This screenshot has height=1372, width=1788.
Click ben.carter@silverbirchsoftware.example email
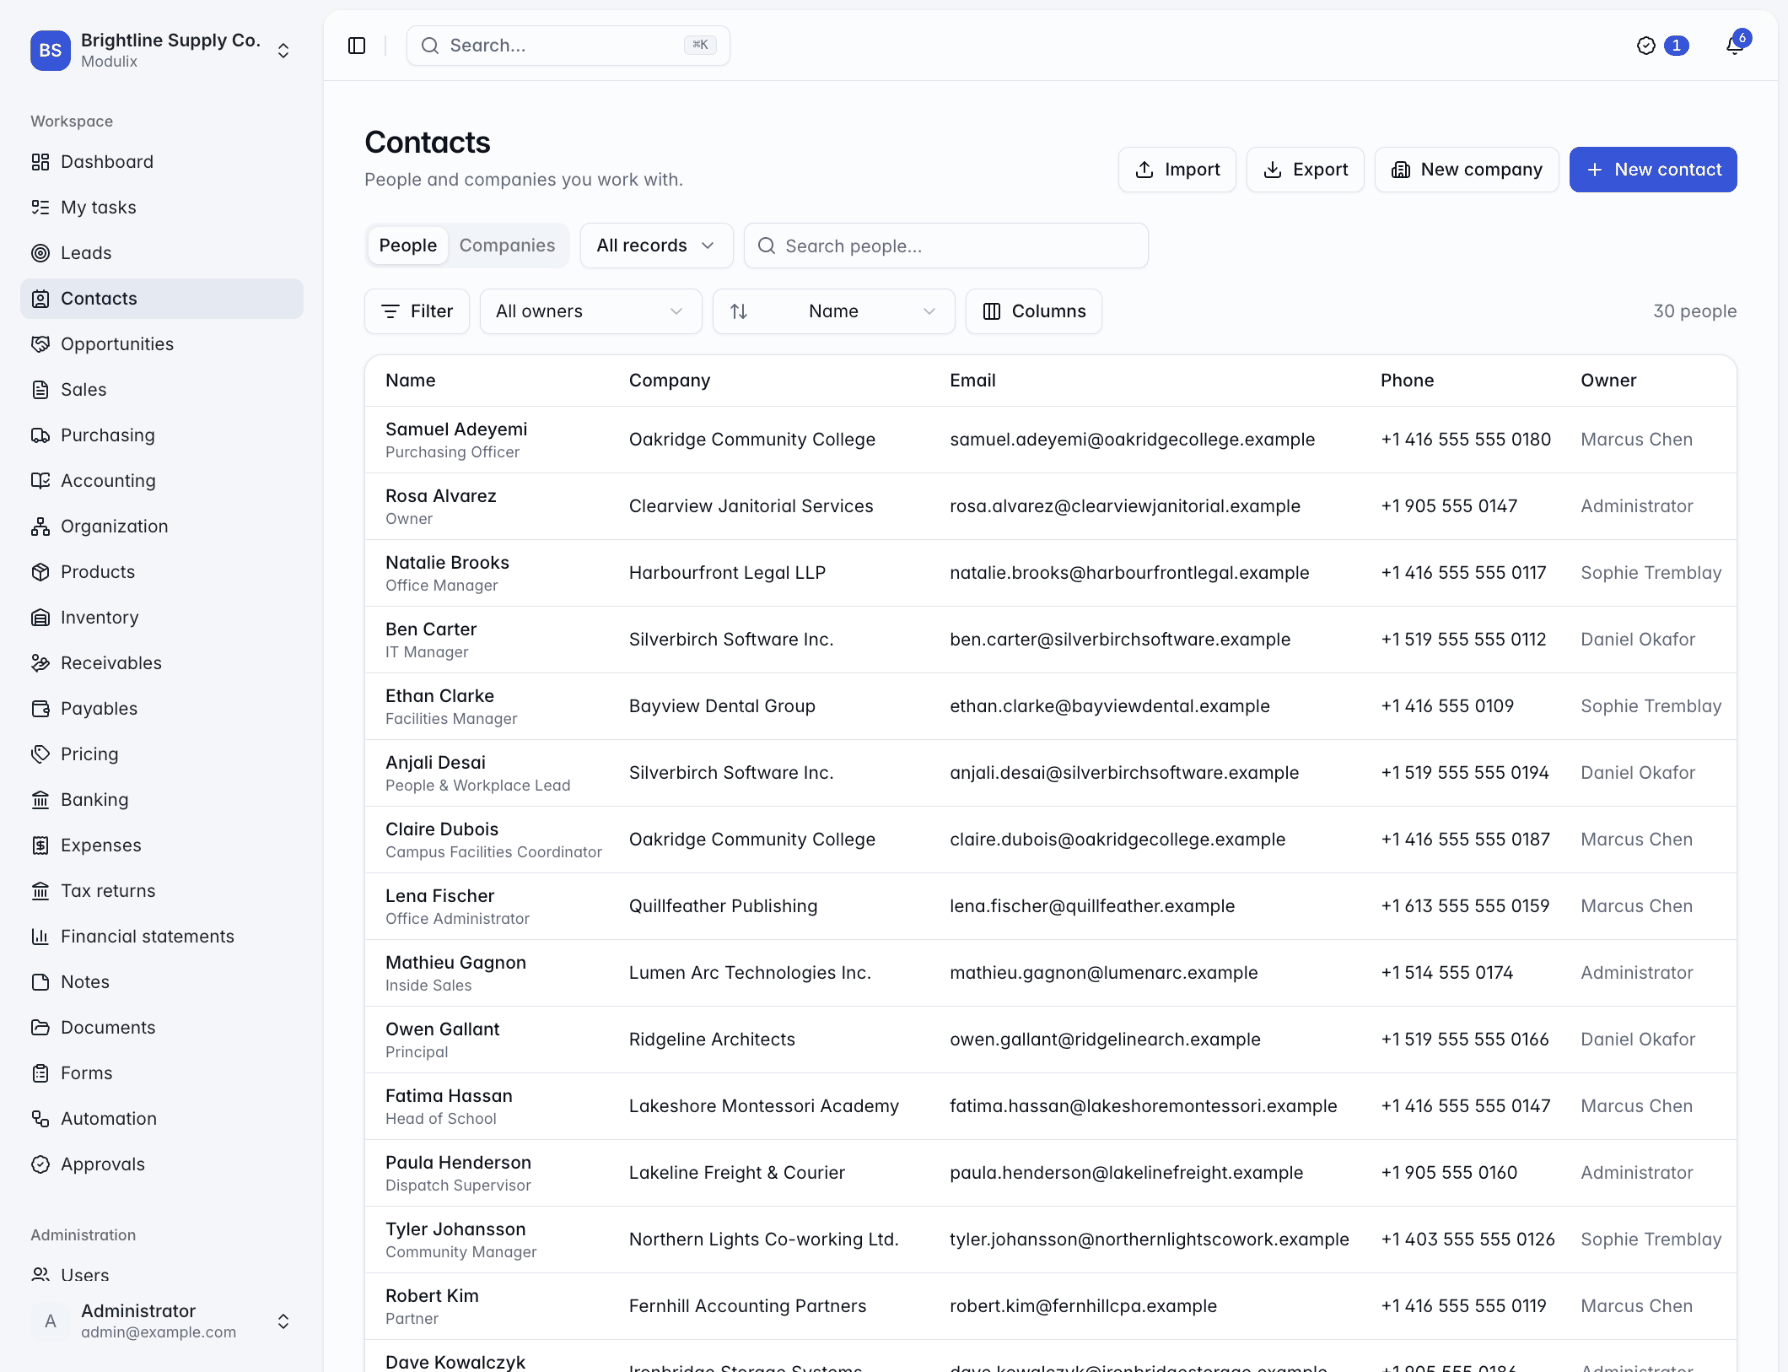pyautogui.click(x=1120, y=640)
